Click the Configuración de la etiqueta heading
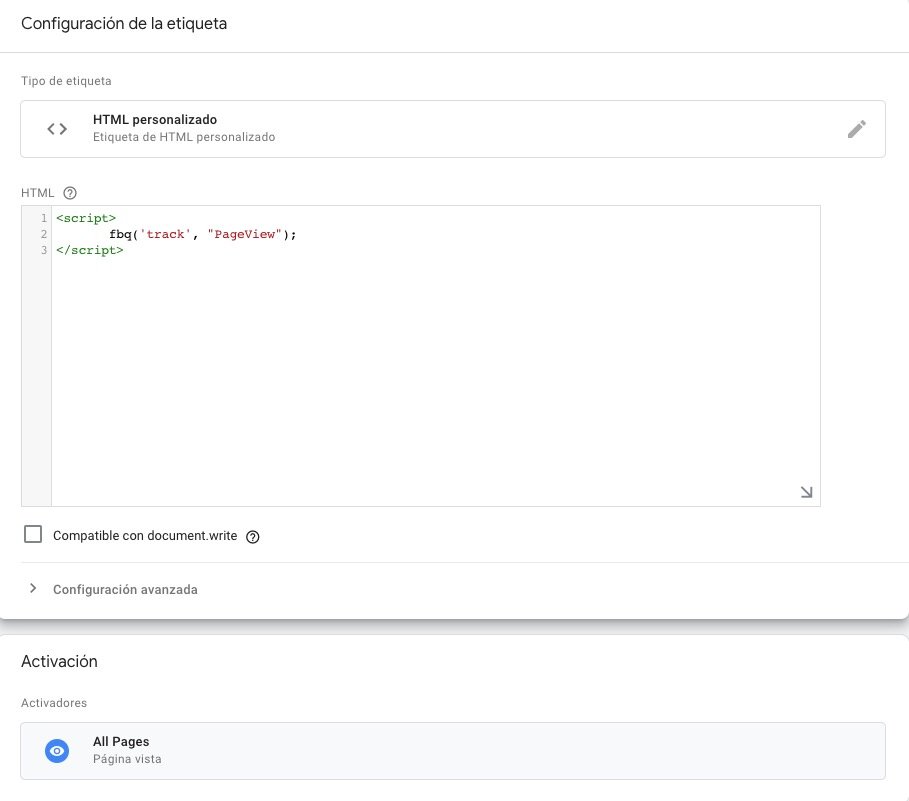 tap(124, 24)
